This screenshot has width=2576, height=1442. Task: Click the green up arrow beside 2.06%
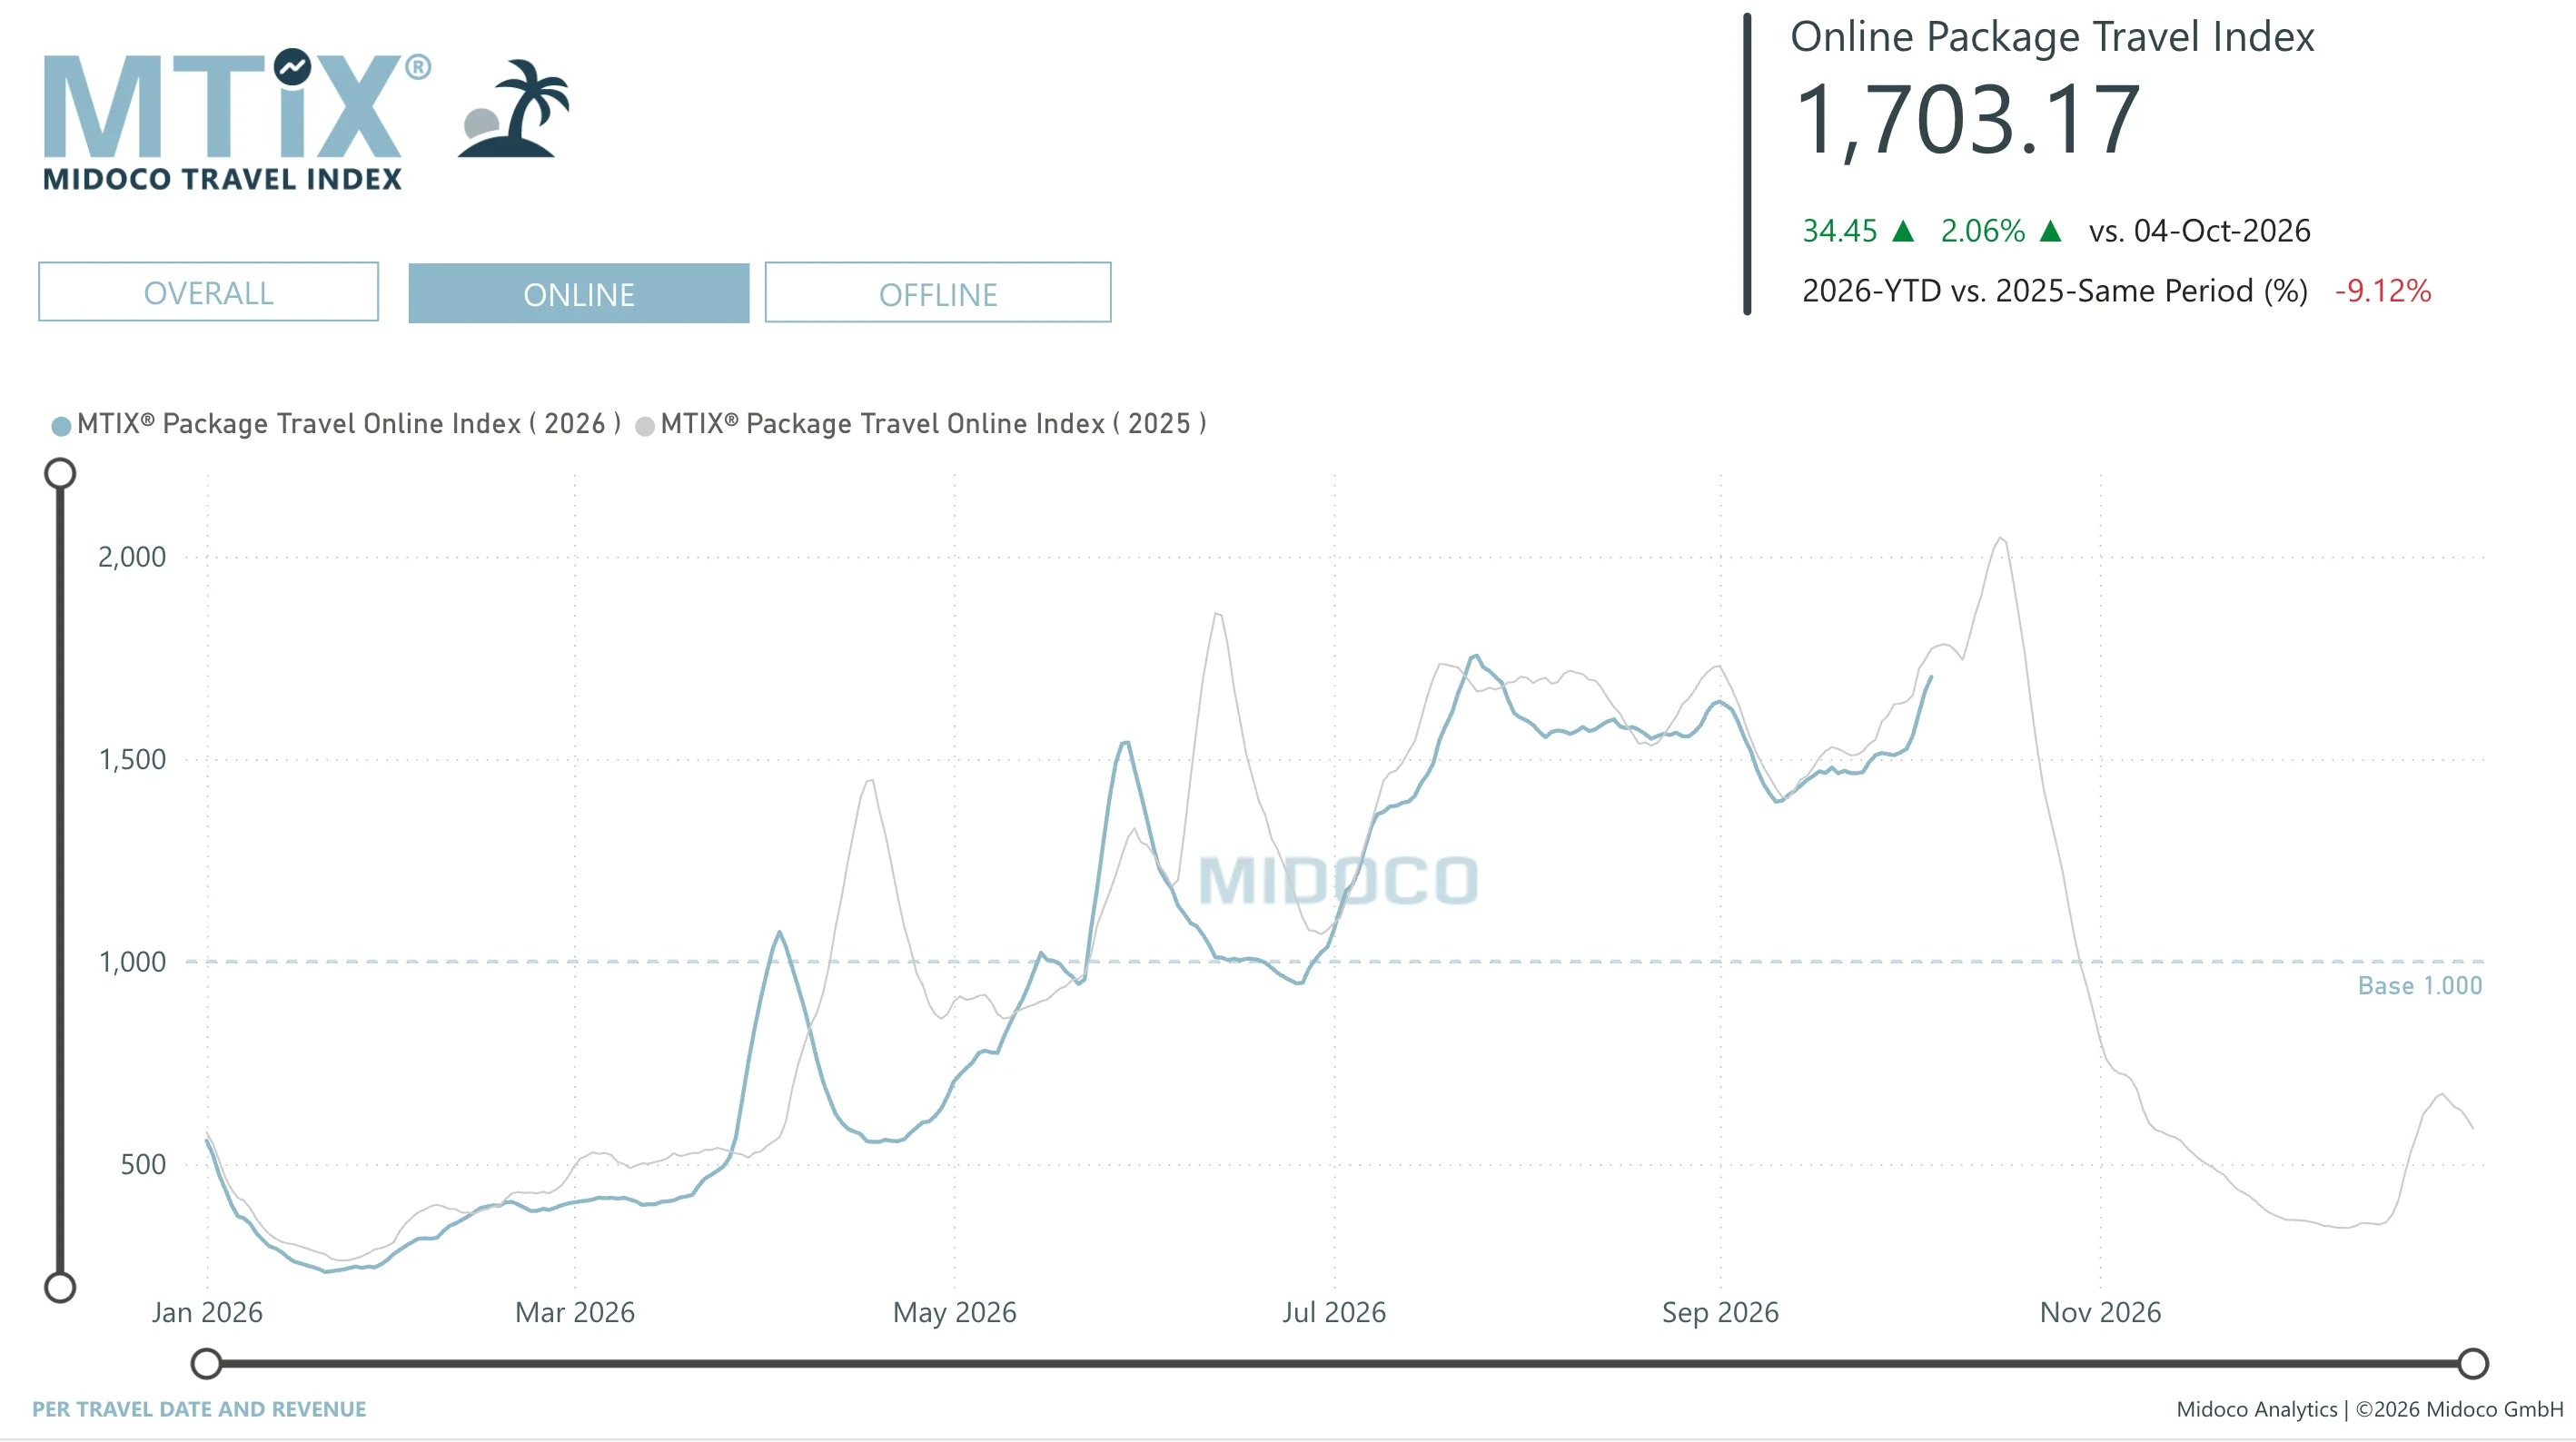click(2051, 231)
